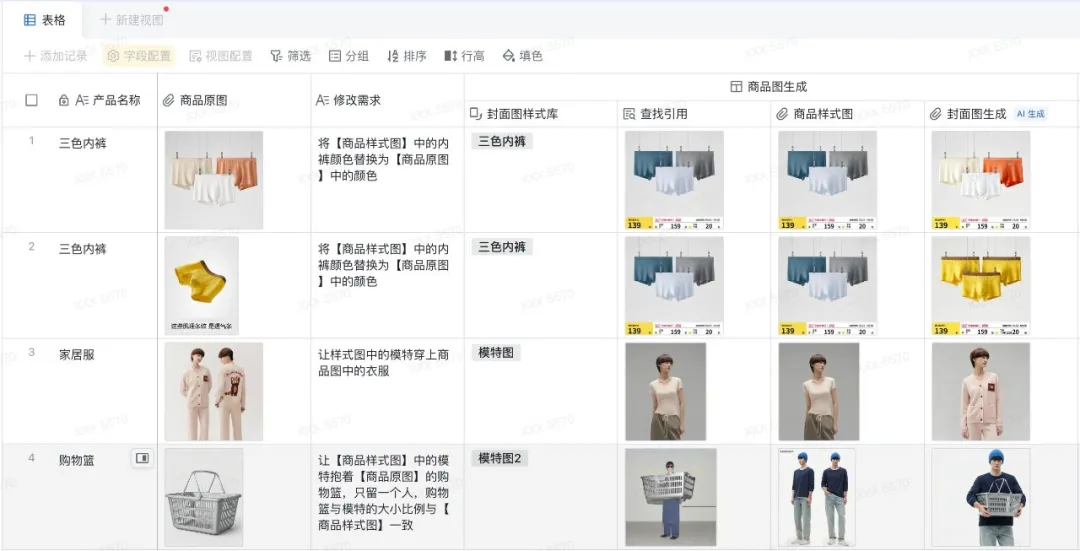The image size is (1080, 551).
Task: Click the AI 生成 badge
Action: (x=1031, y=114)
